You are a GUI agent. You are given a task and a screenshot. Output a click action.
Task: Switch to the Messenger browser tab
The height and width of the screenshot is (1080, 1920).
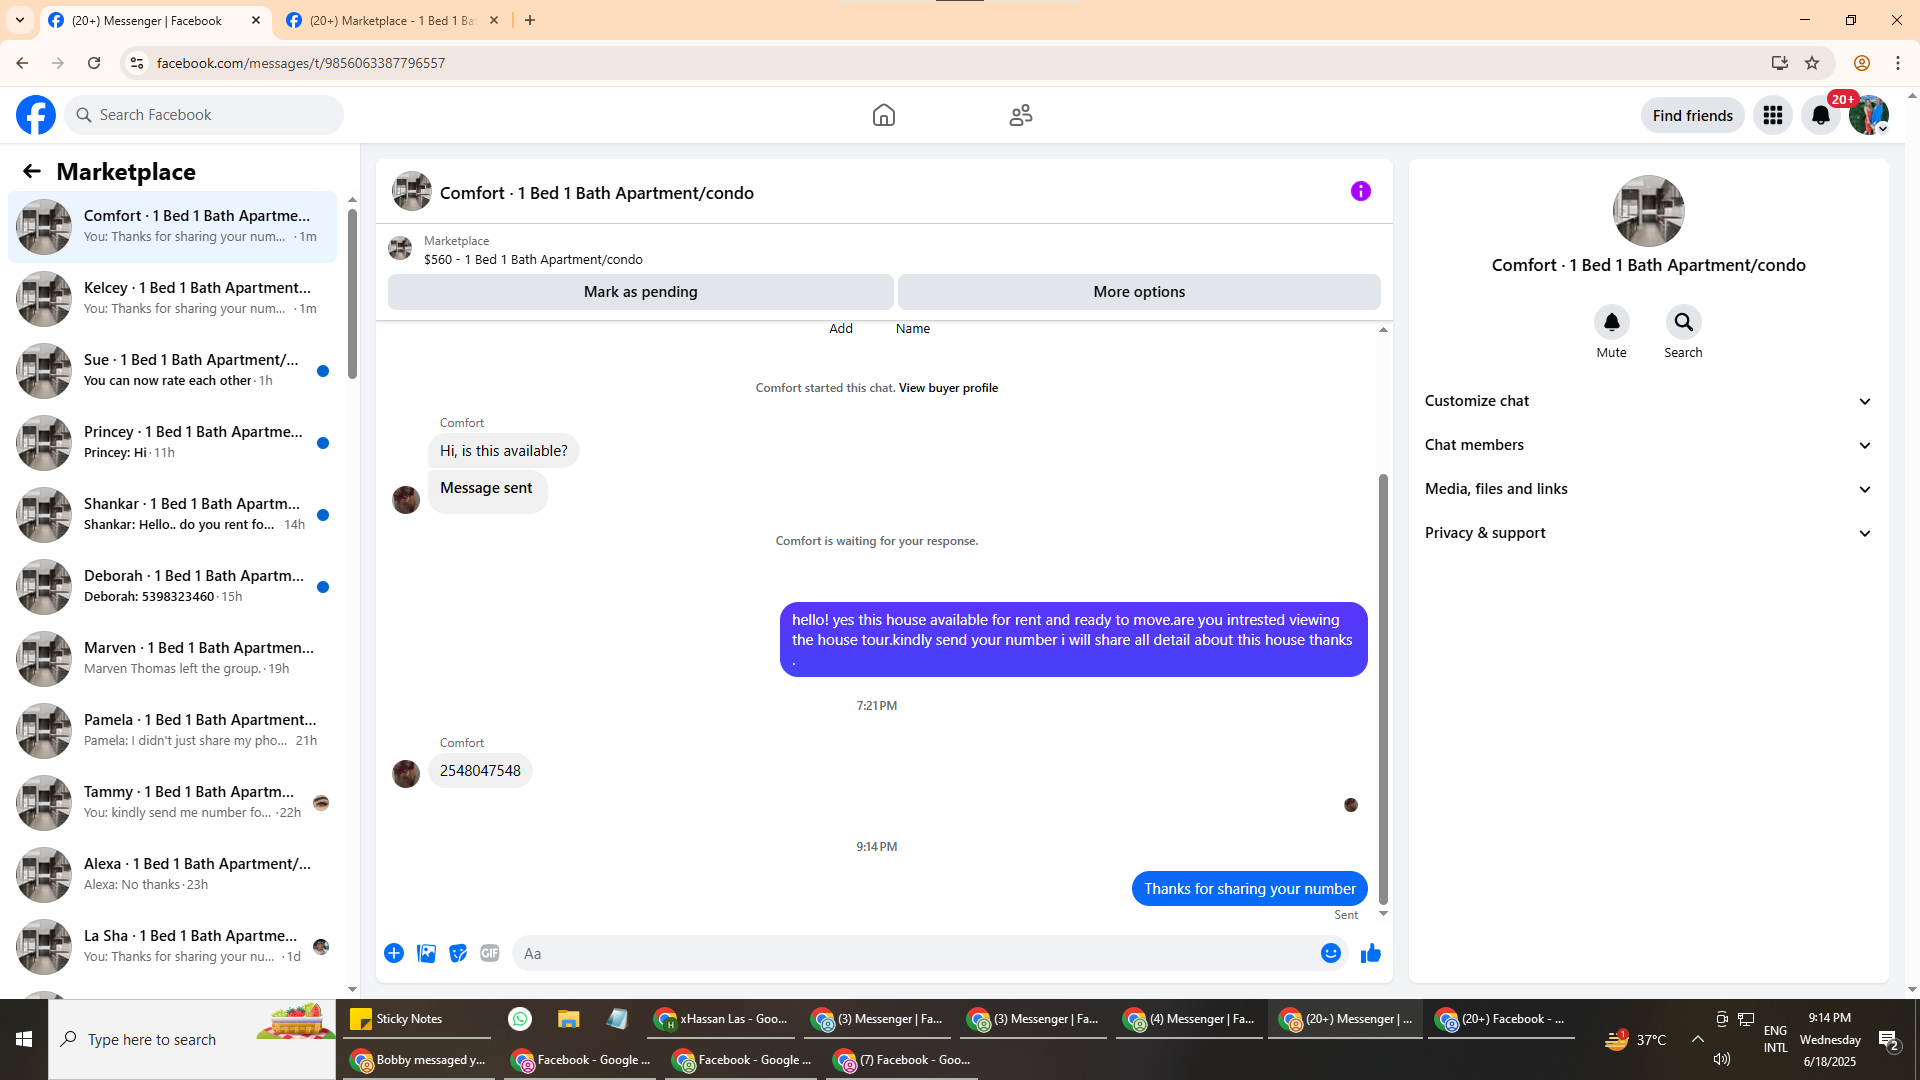click(155, 20)
